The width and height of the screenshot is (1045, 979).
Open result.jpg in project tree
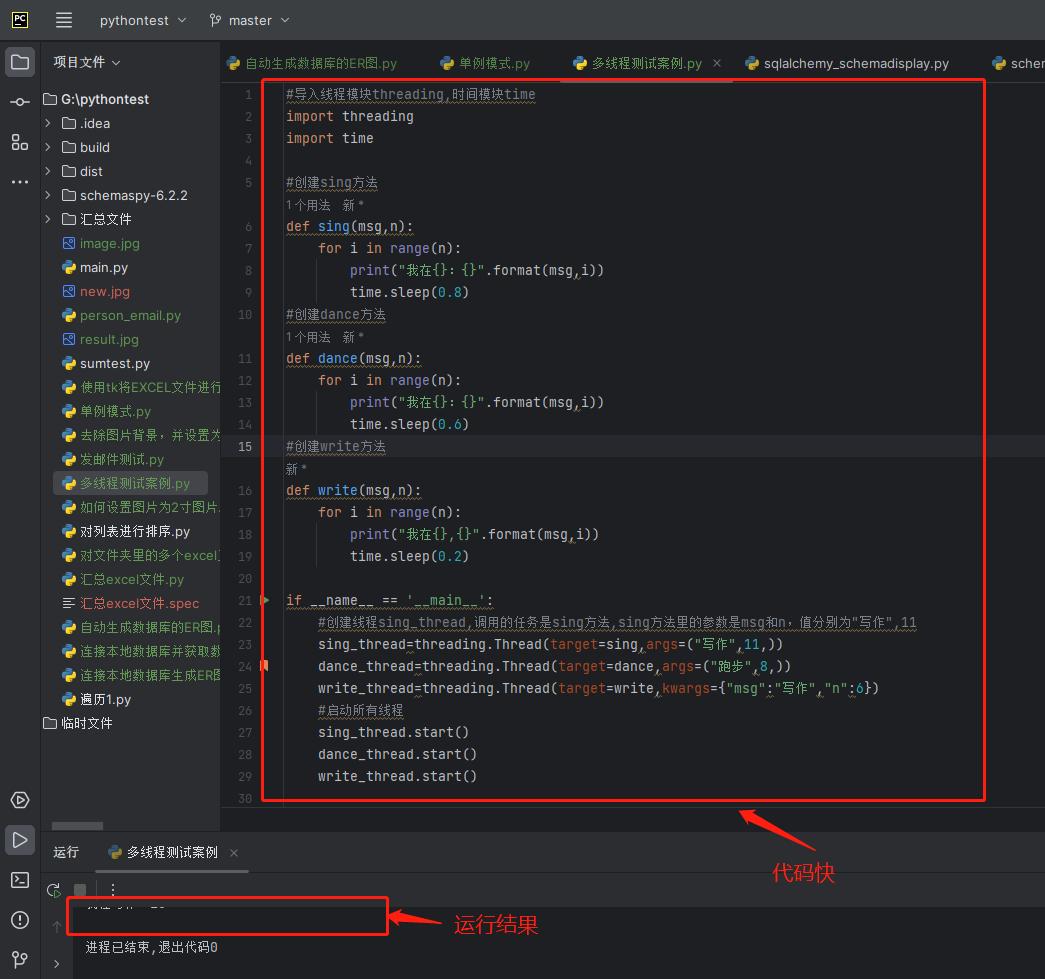(x=101, y=339)
